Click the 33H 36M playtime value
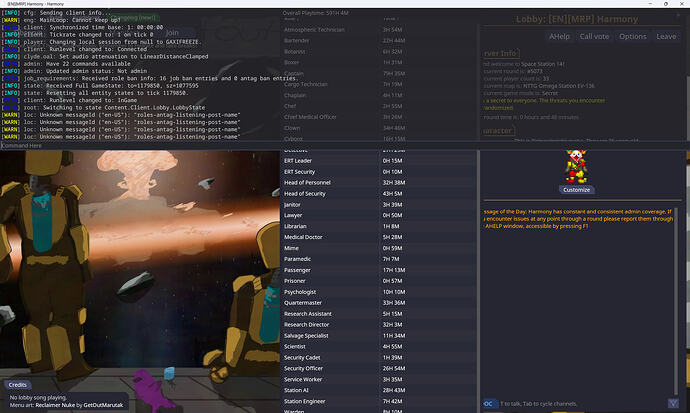Screen dimensions: 690x413 point(394,303)
